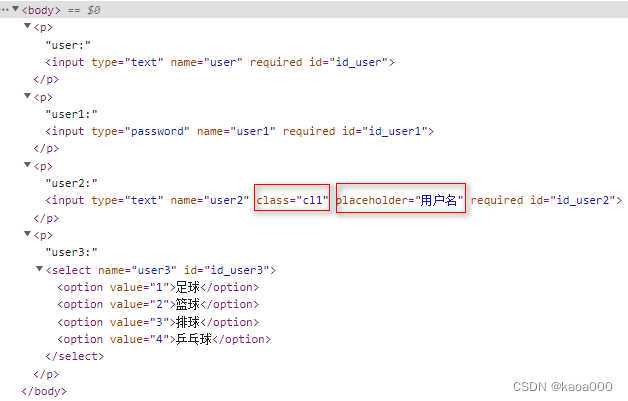This screenshot has height=401, width=628.
Task: Click the id="id_user3" attribute on select
Action: (x=227, y=270)
